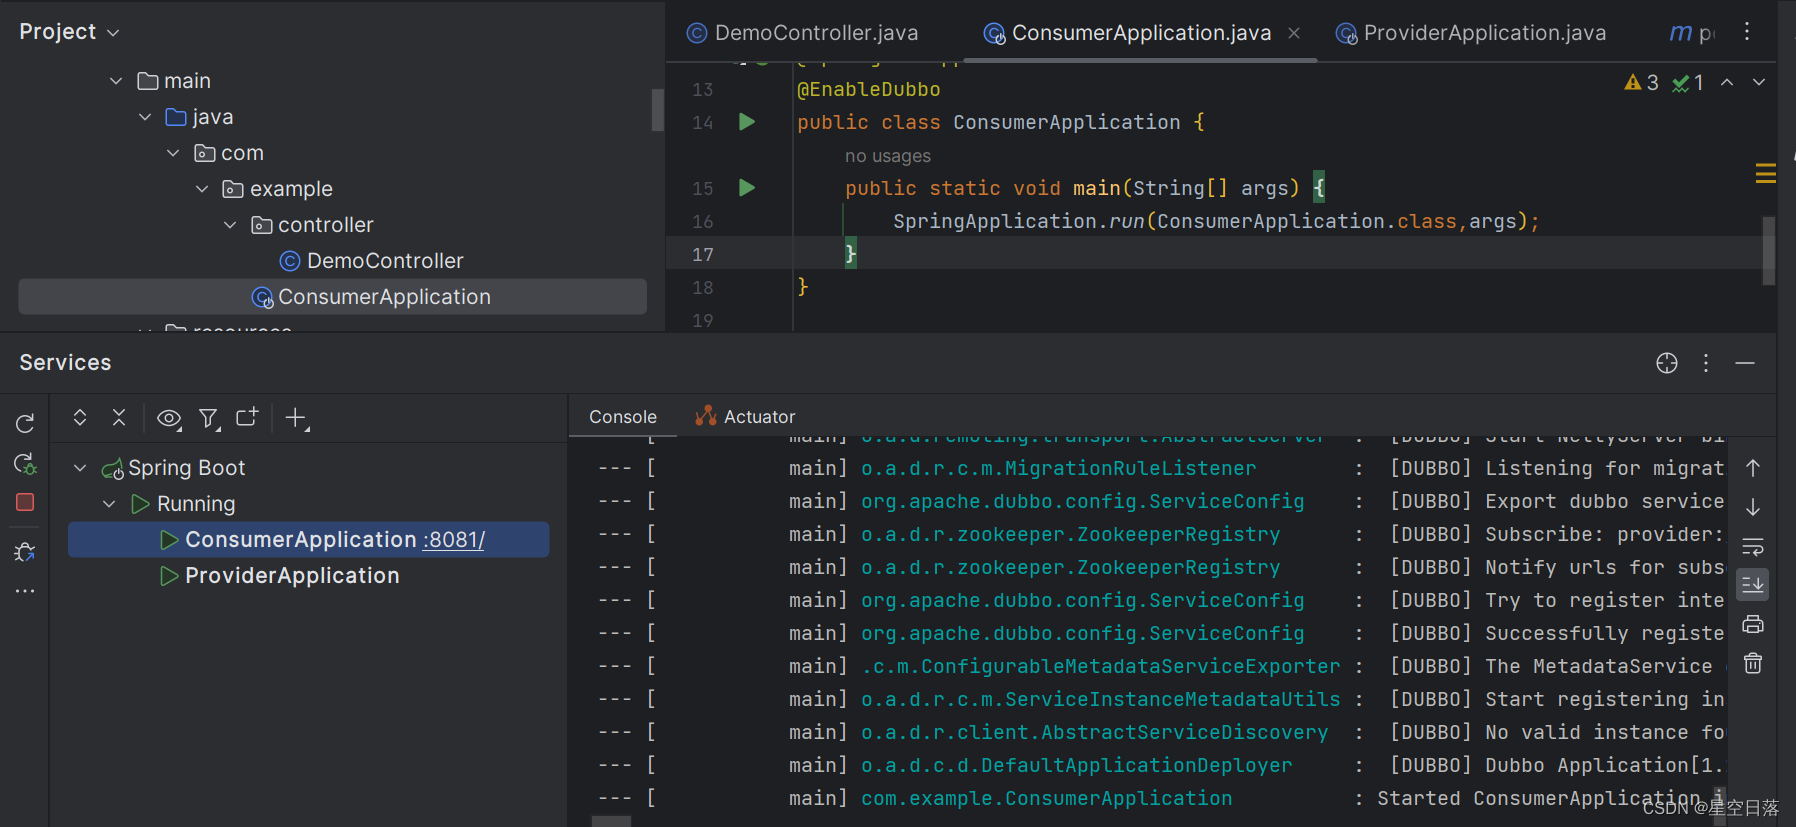Image resolution: width=1796 pixels, height=827 pixels.
Task: Open the Services panel options menu
Action: [x=1706, y=363]
